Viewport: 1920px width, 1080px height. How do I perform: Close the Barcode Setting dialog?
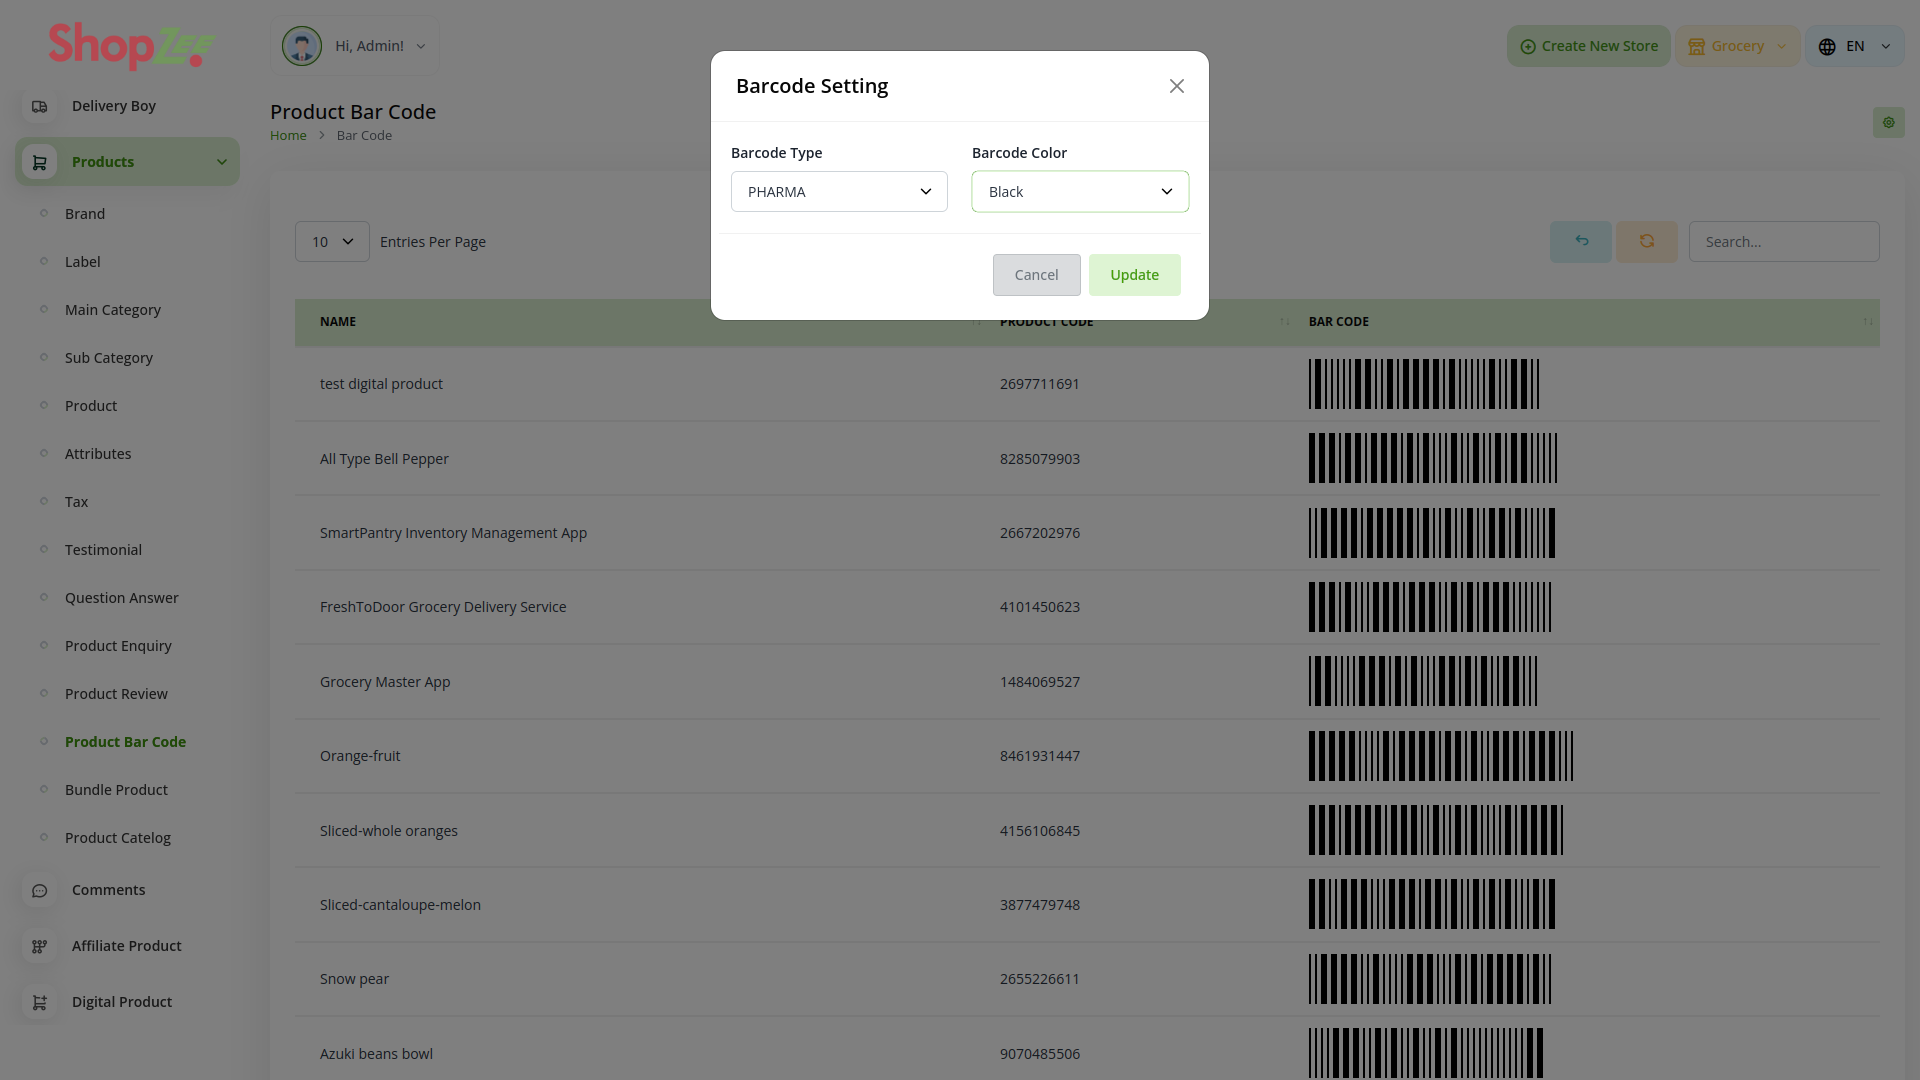coord(1177,86)
